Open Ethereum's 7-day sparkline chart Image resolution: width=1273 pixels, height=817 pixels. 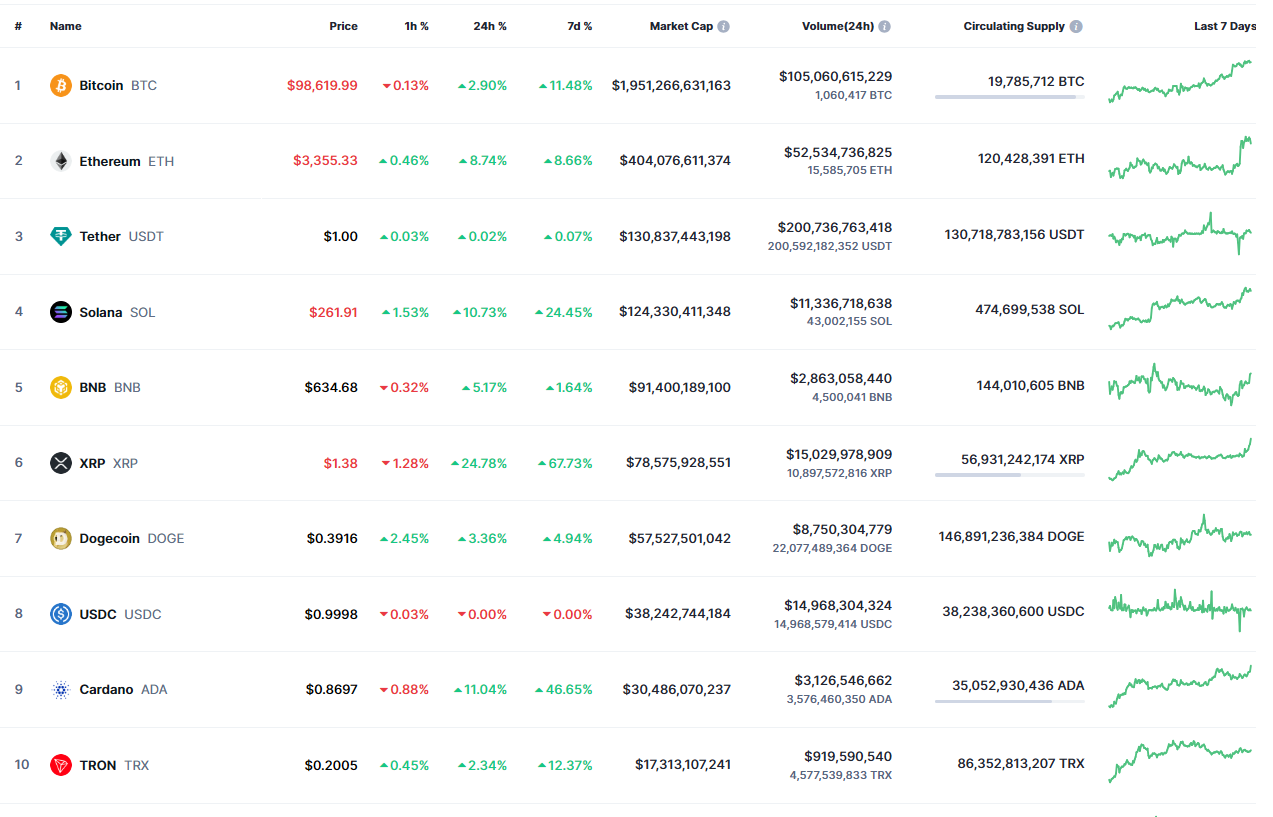[1180, 158]
